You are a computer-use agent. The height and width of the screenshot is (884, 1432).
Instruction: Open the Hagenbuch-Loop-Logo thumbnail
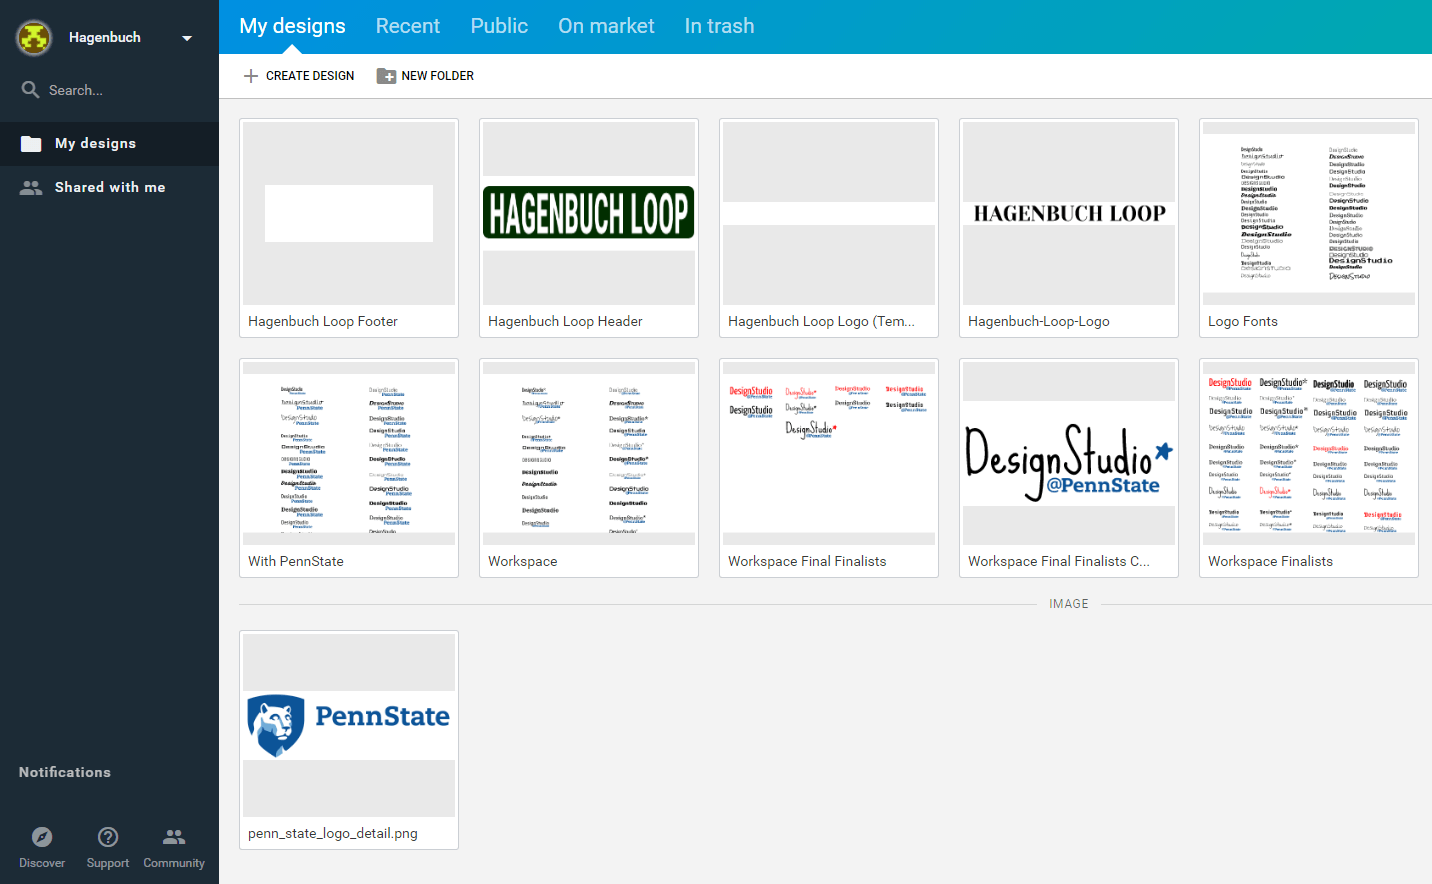(1069, 213)
